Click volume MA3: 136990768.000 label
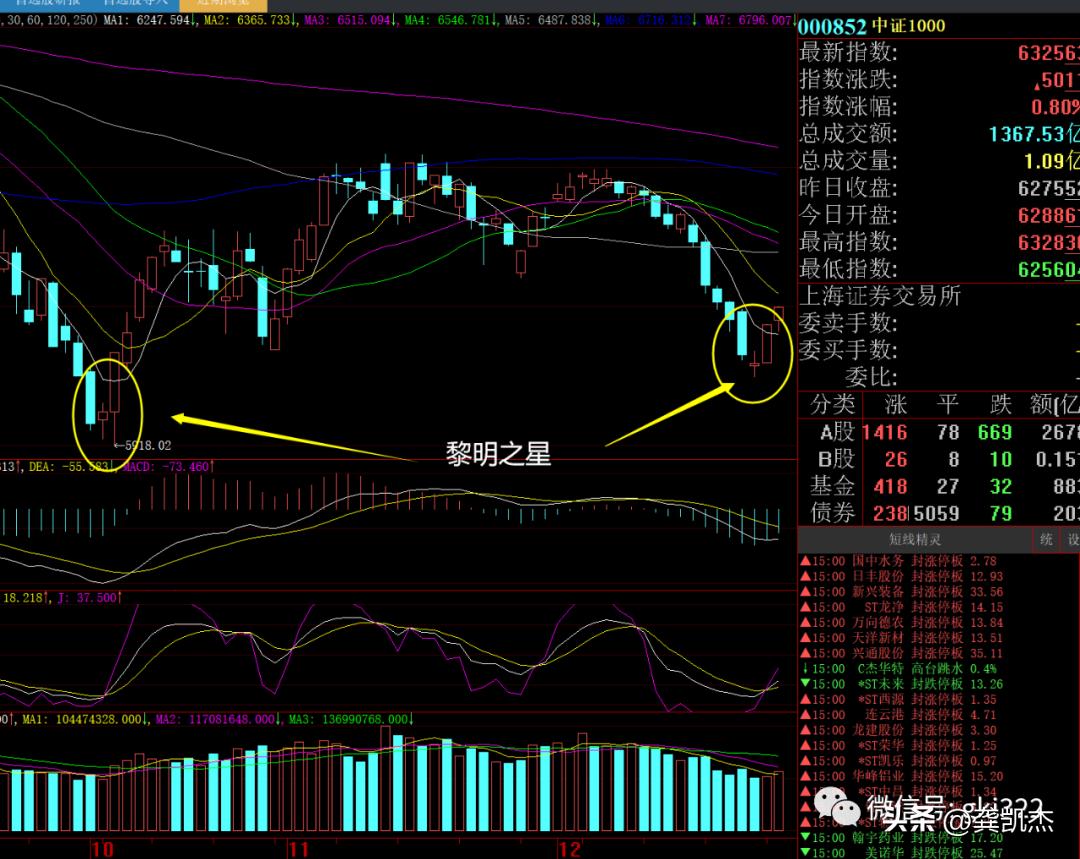Viewport: 1080px width, 859px height. [x=351, y=719]
